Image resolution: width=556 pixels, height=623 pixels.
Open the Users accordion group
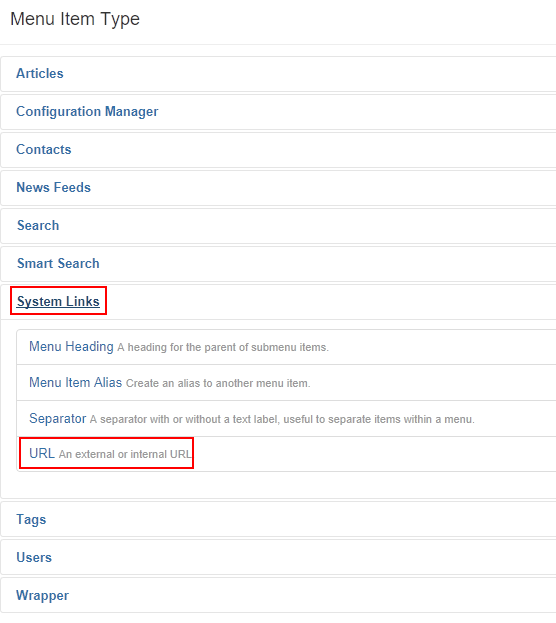(x=34, y=557)
